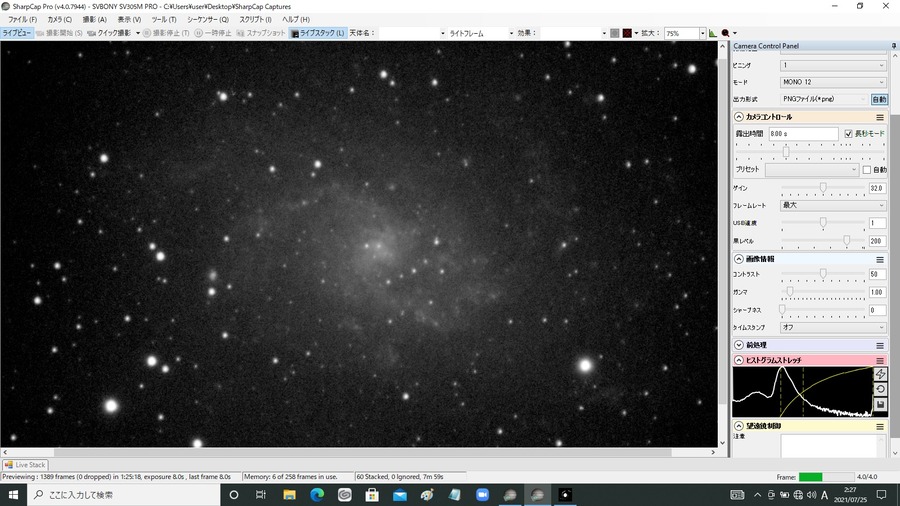Click the 一時停止 pause toolbar button

point(213,33)
